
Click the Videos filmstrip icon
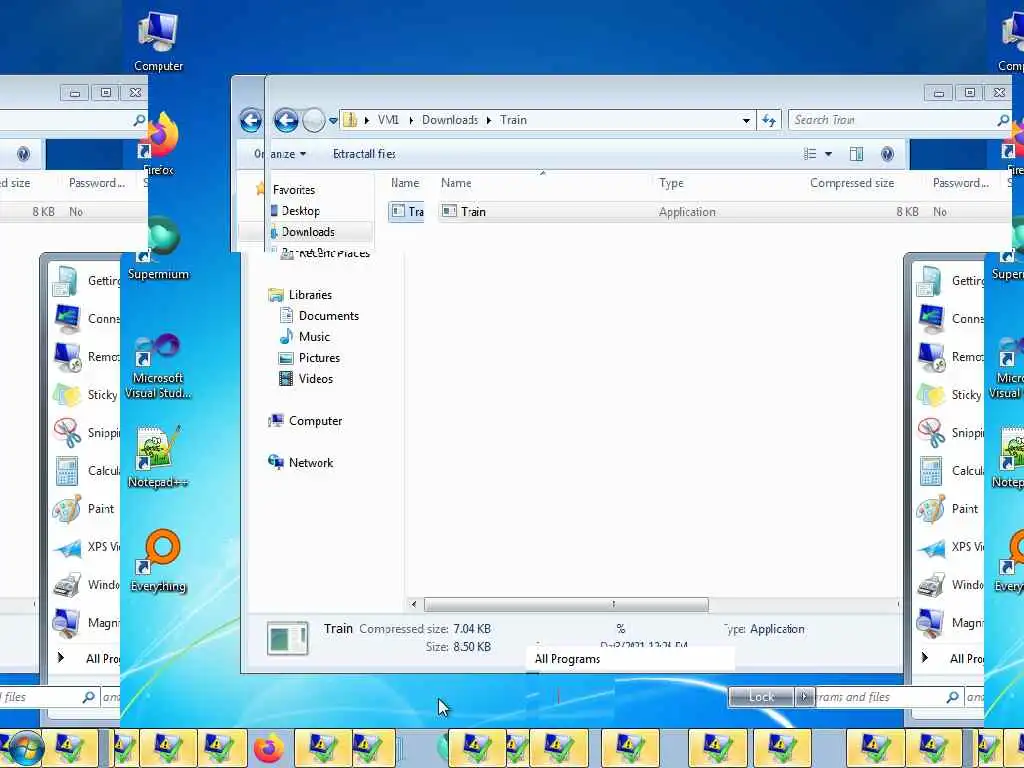(x=286, y=379)
